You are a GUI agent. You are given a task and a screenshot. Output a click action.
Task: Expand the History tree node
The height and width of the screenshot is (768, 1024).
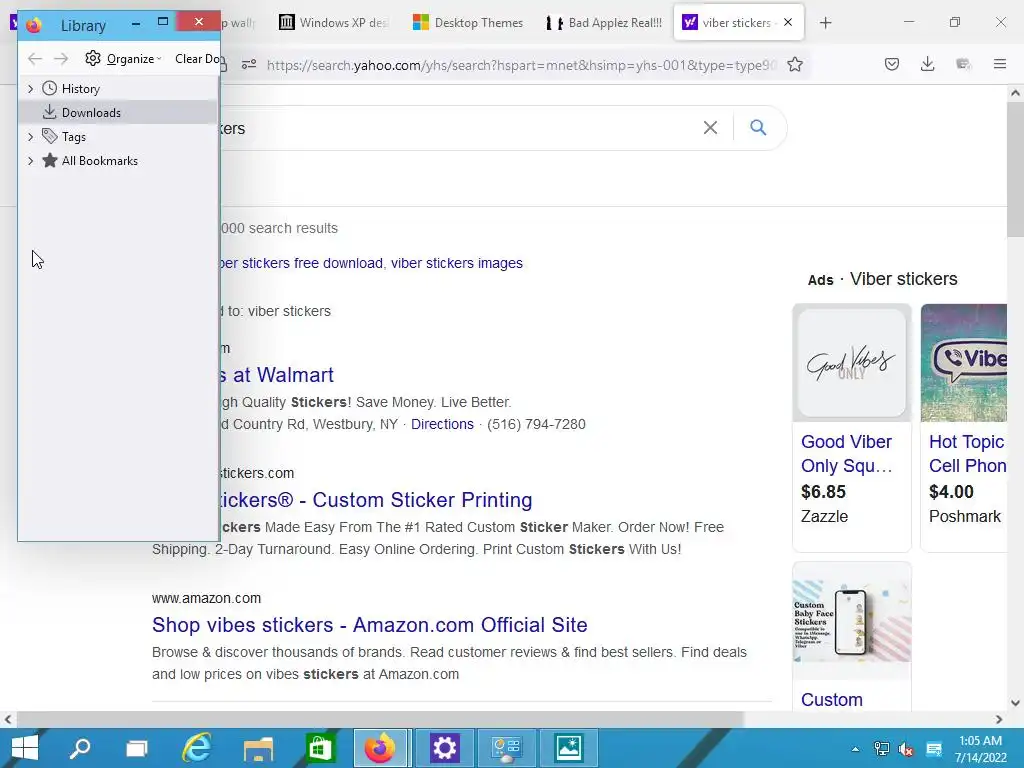pos(30,89)
